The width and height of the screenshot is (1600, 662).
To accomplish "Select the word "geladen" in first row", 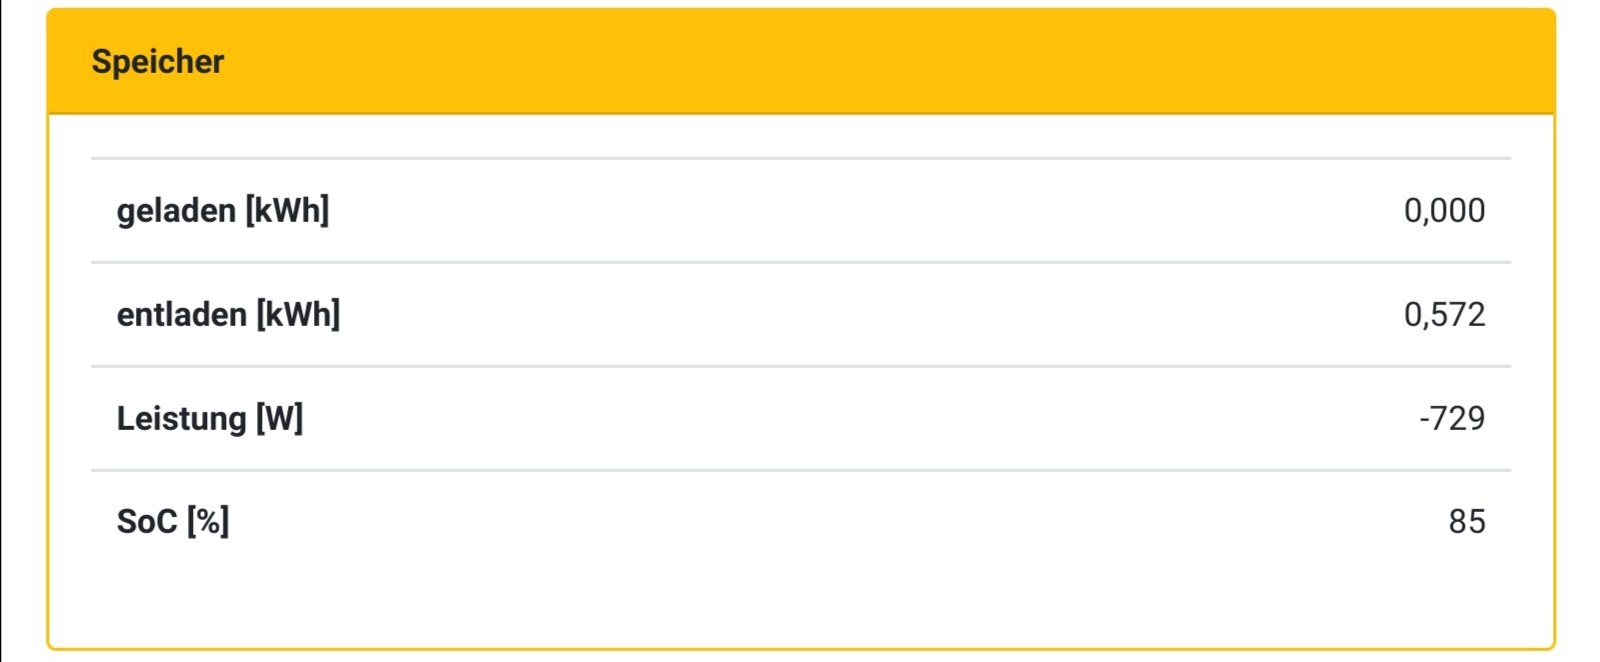I will click(176, 211).
